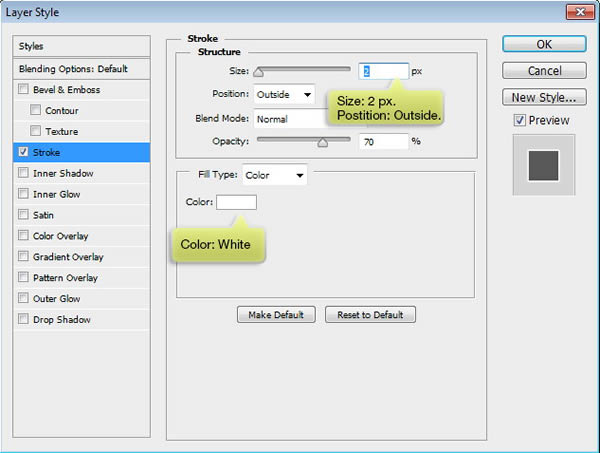Turn on the Texture checkbox
Image resolution: width=600 pixels, height=453 pixels.
point(37,132)
